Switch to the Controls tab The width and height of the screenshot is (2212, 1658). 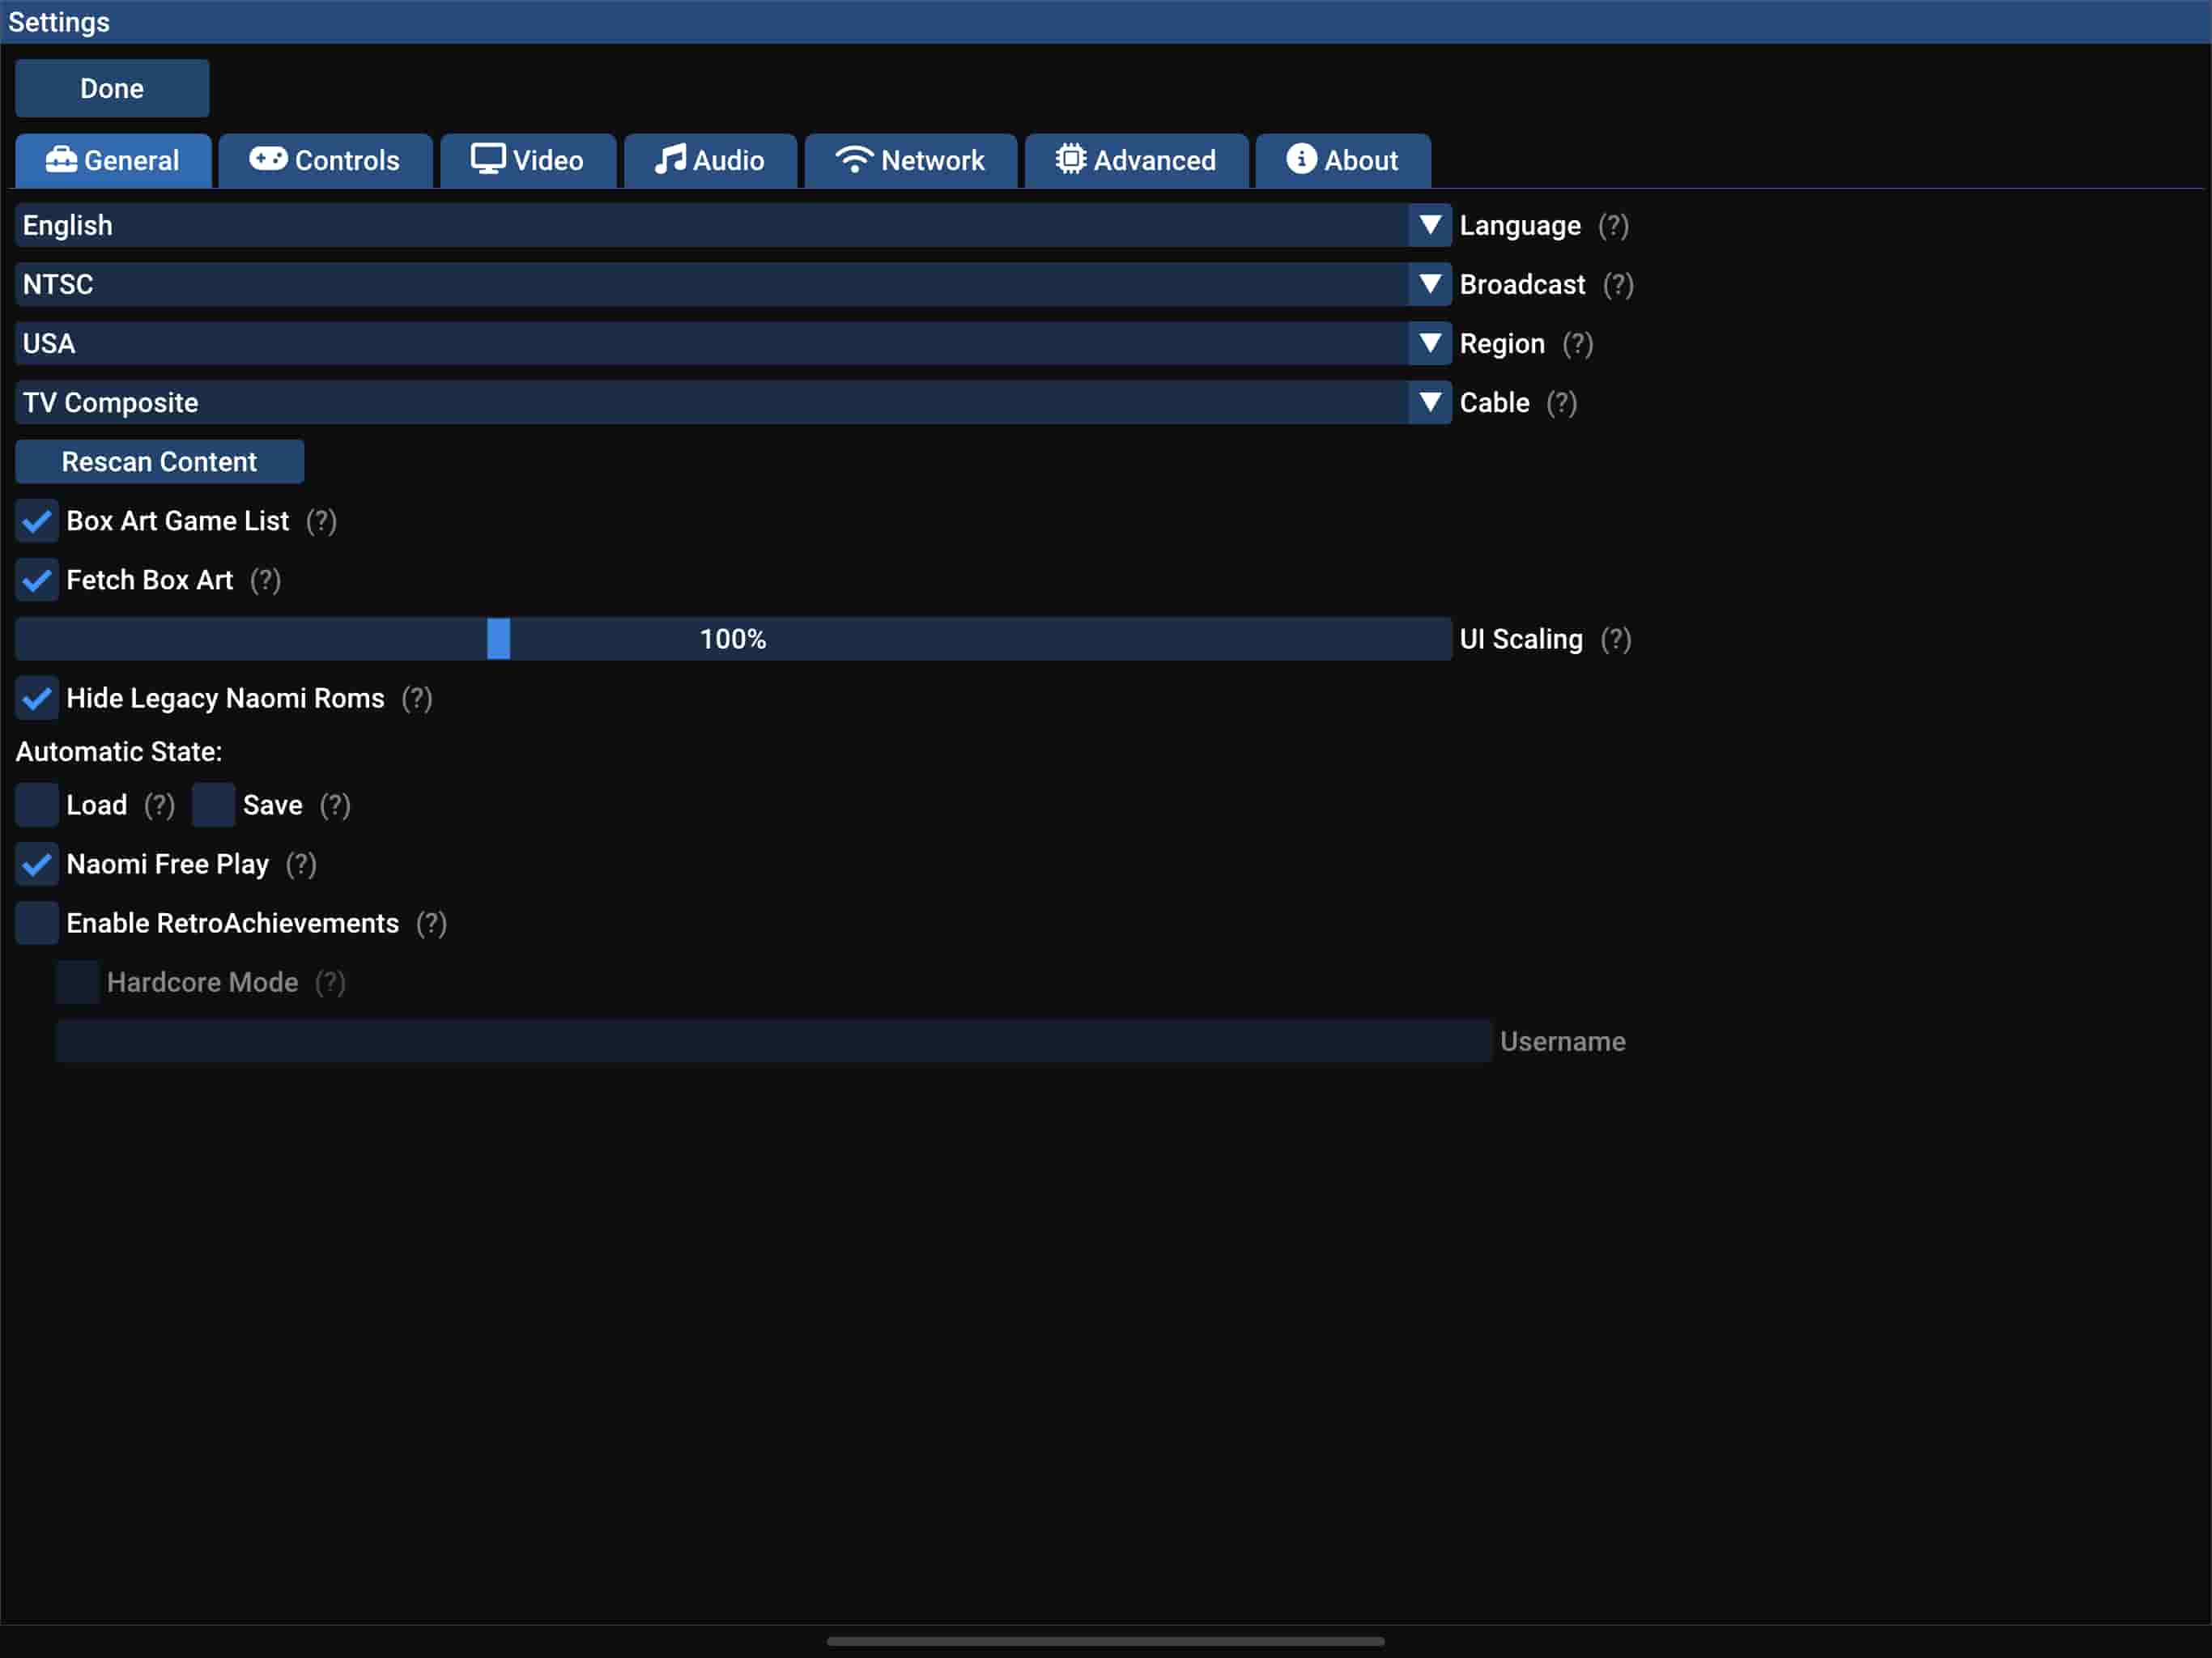(325, 160)
